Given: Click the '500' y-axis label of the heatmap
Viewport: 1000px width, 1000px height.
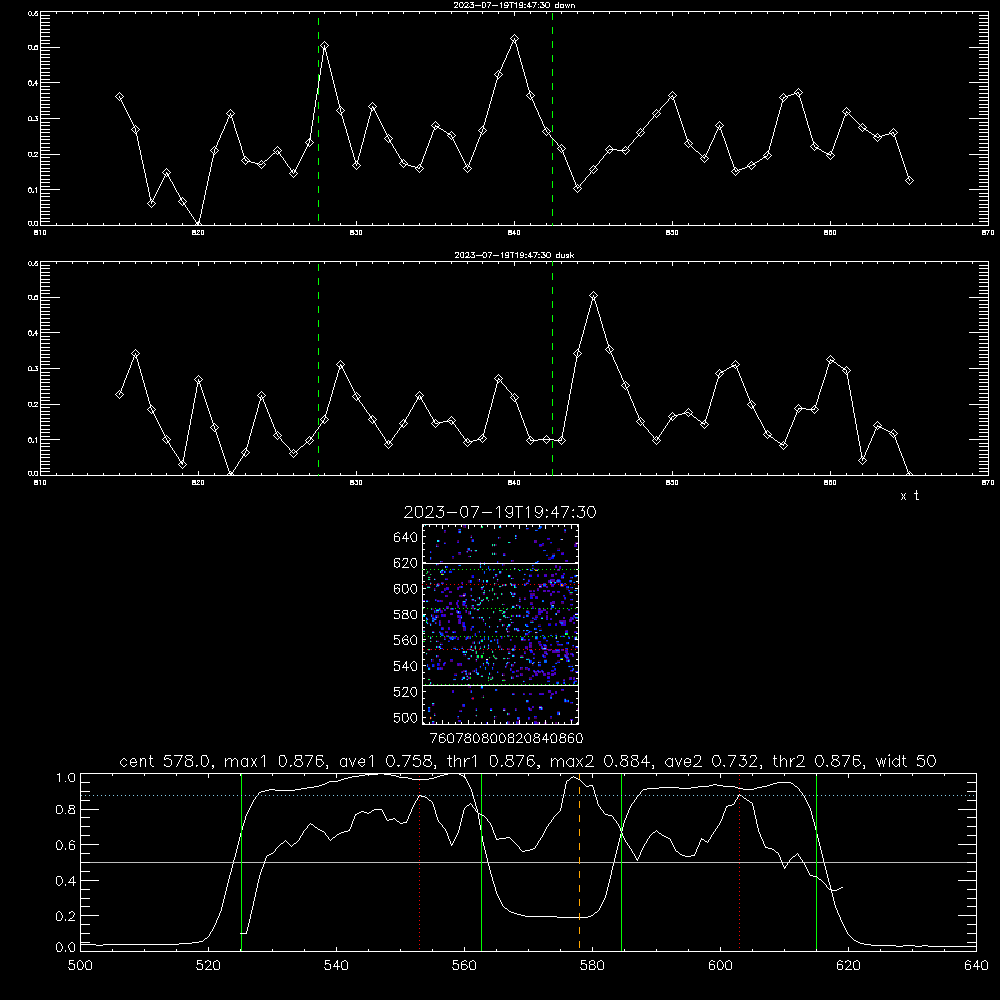Looking at the screenshot, I should tap(406, 717).
